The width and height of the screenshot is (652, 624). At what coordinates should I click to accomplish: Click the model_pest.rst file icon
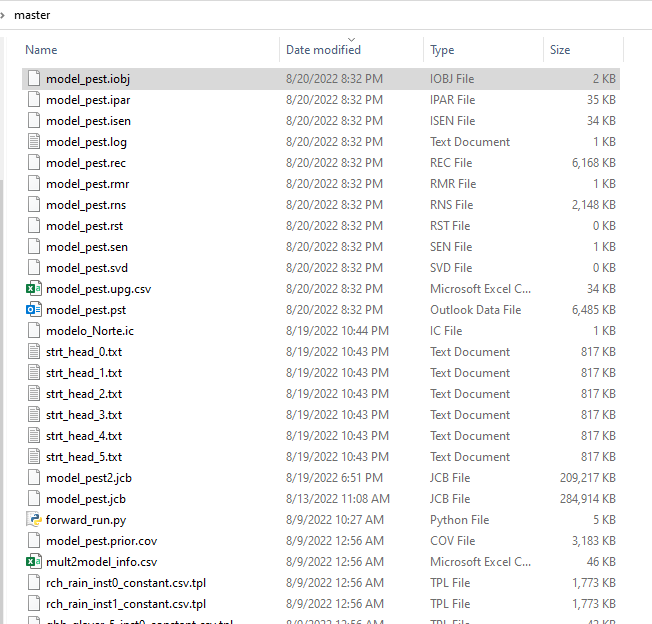(x=34, y=226)
